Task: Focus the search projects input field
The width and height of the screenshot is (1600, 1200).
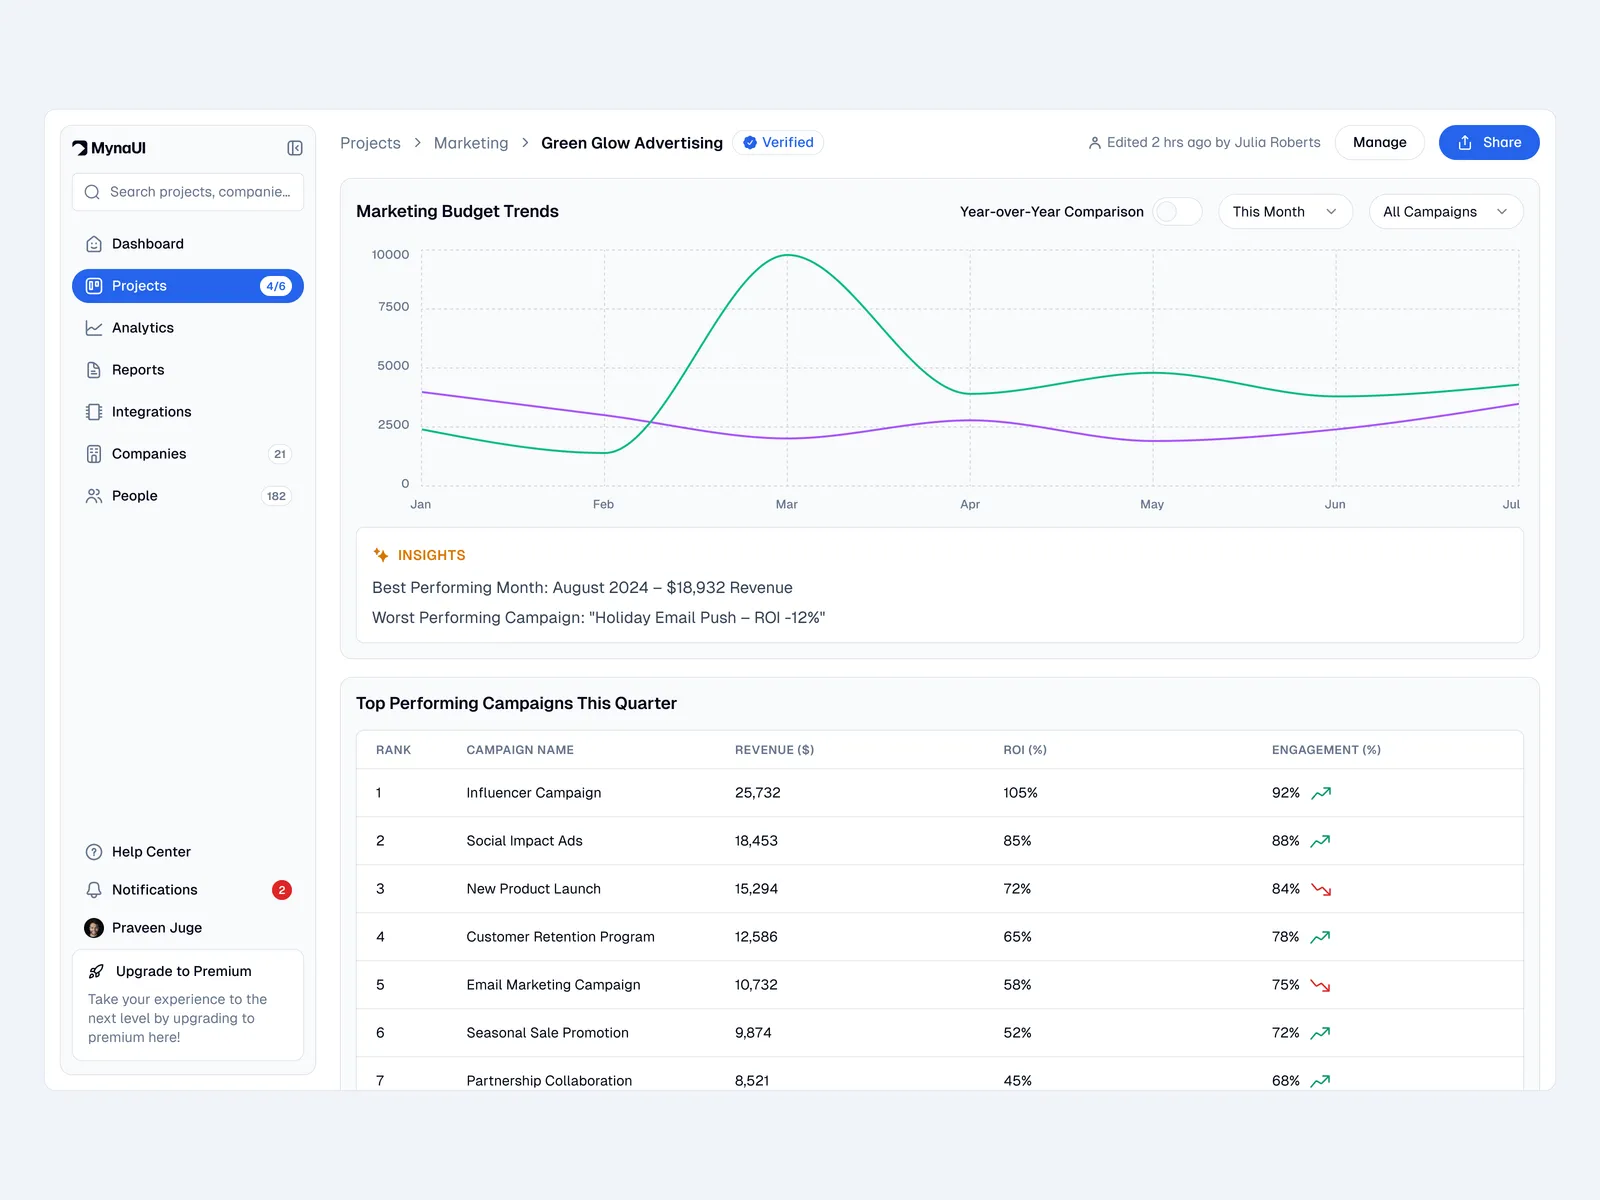Action: click(x=199, y=192)
